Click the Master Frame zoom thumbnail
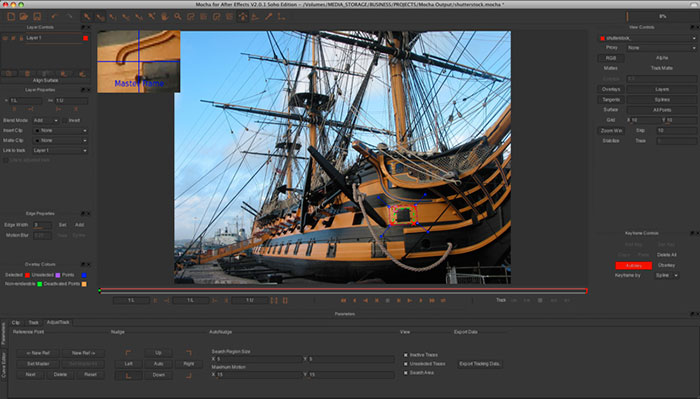The height and width of the screenshot is (399, 700). point(138,62)
